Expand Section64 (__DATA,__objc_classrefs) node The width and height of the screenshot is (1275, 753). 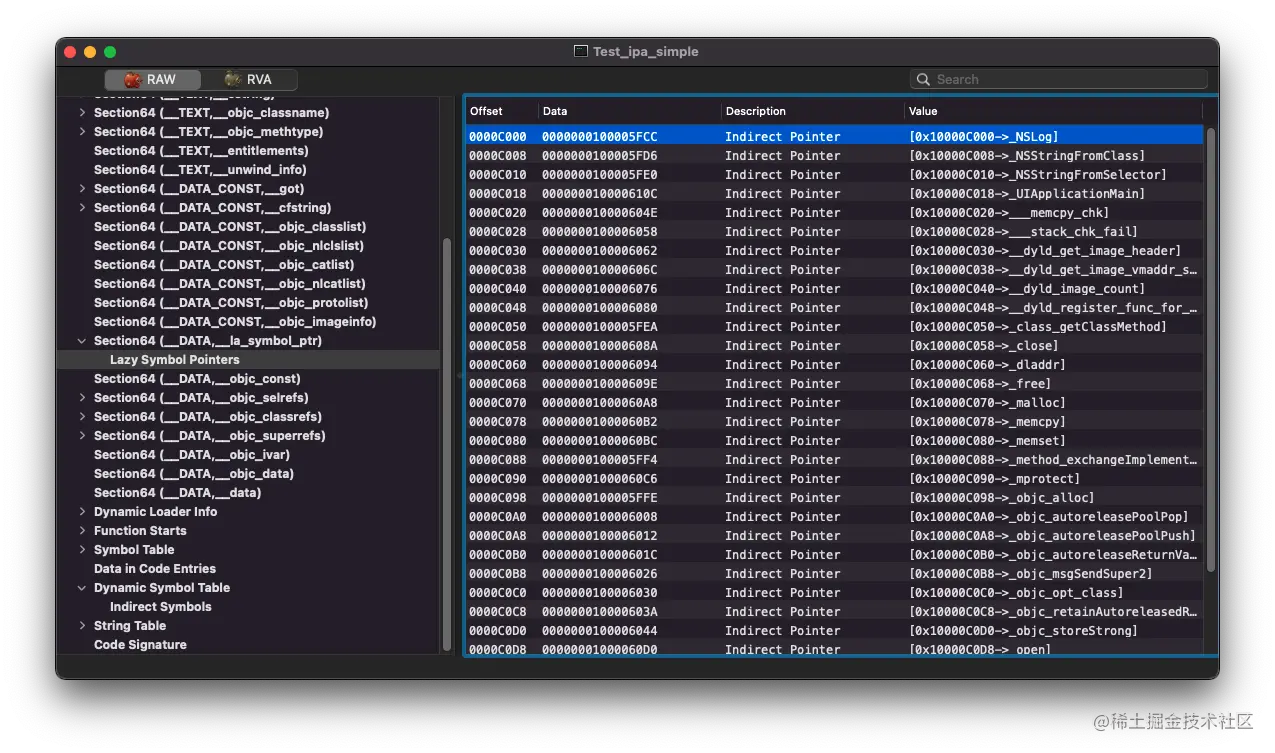pyautogui.click(x=82, y=417)
